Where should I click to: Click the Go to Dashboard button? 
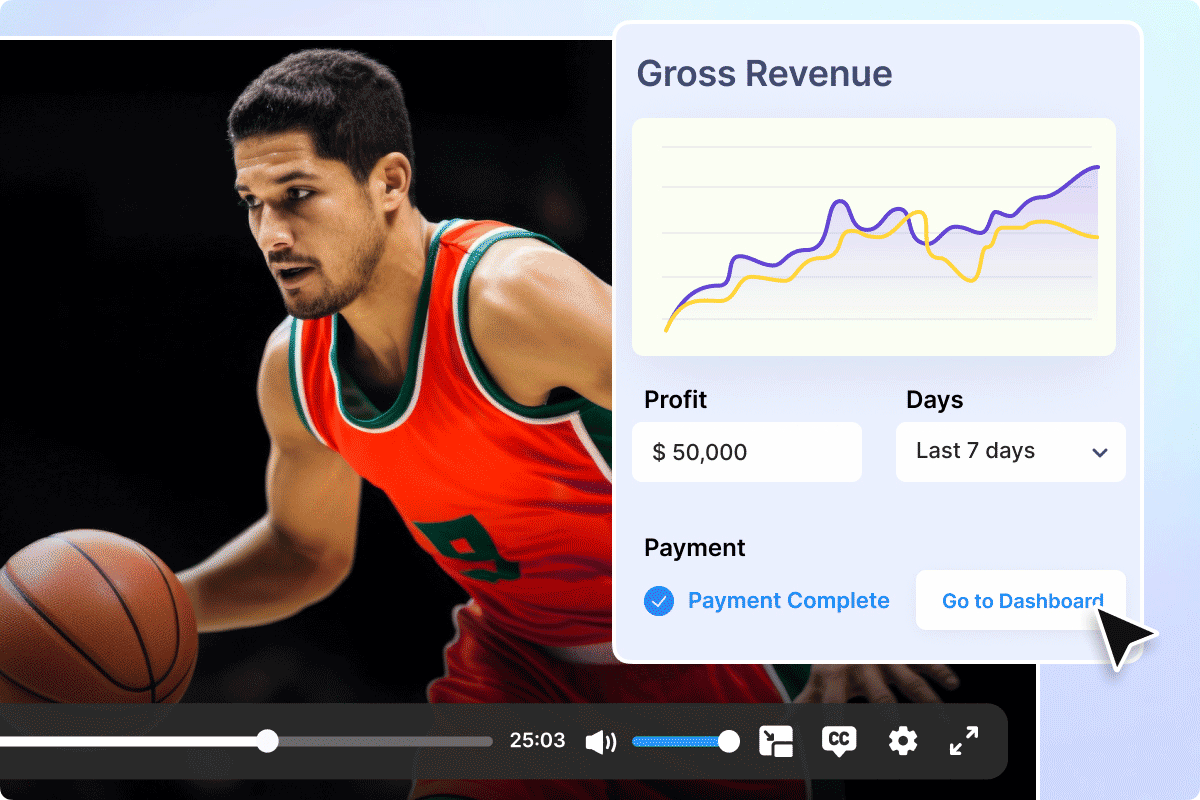(1020, 600)
